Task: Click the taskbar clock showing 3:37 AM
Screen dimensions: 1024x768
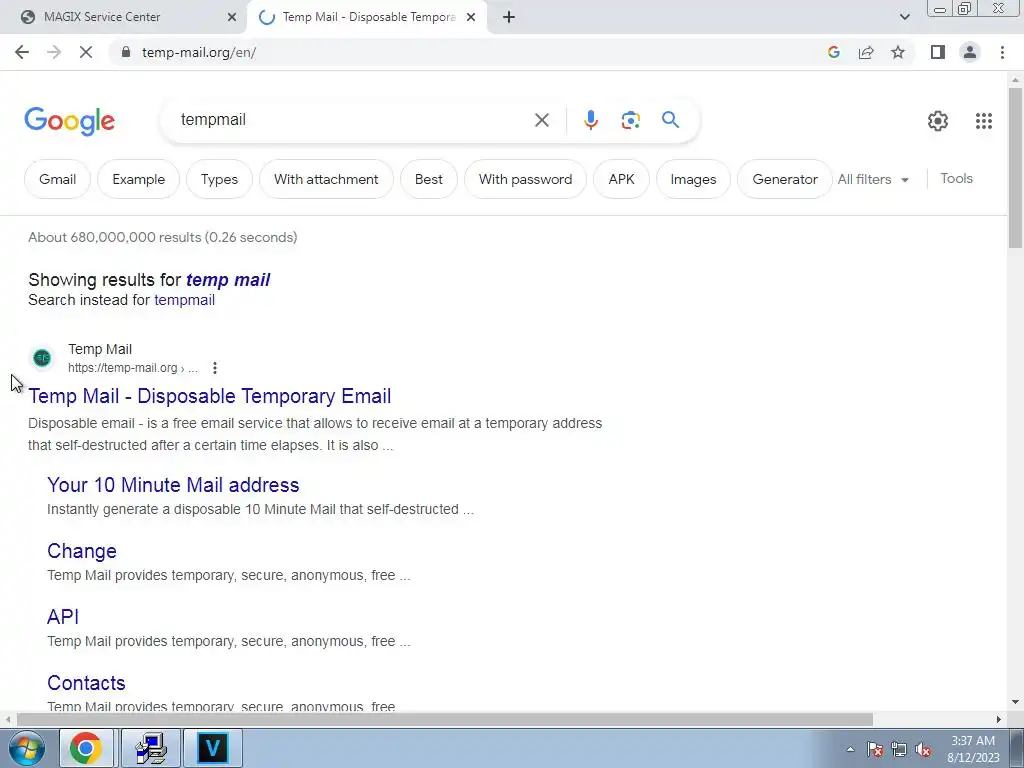Action: [973, 749]
